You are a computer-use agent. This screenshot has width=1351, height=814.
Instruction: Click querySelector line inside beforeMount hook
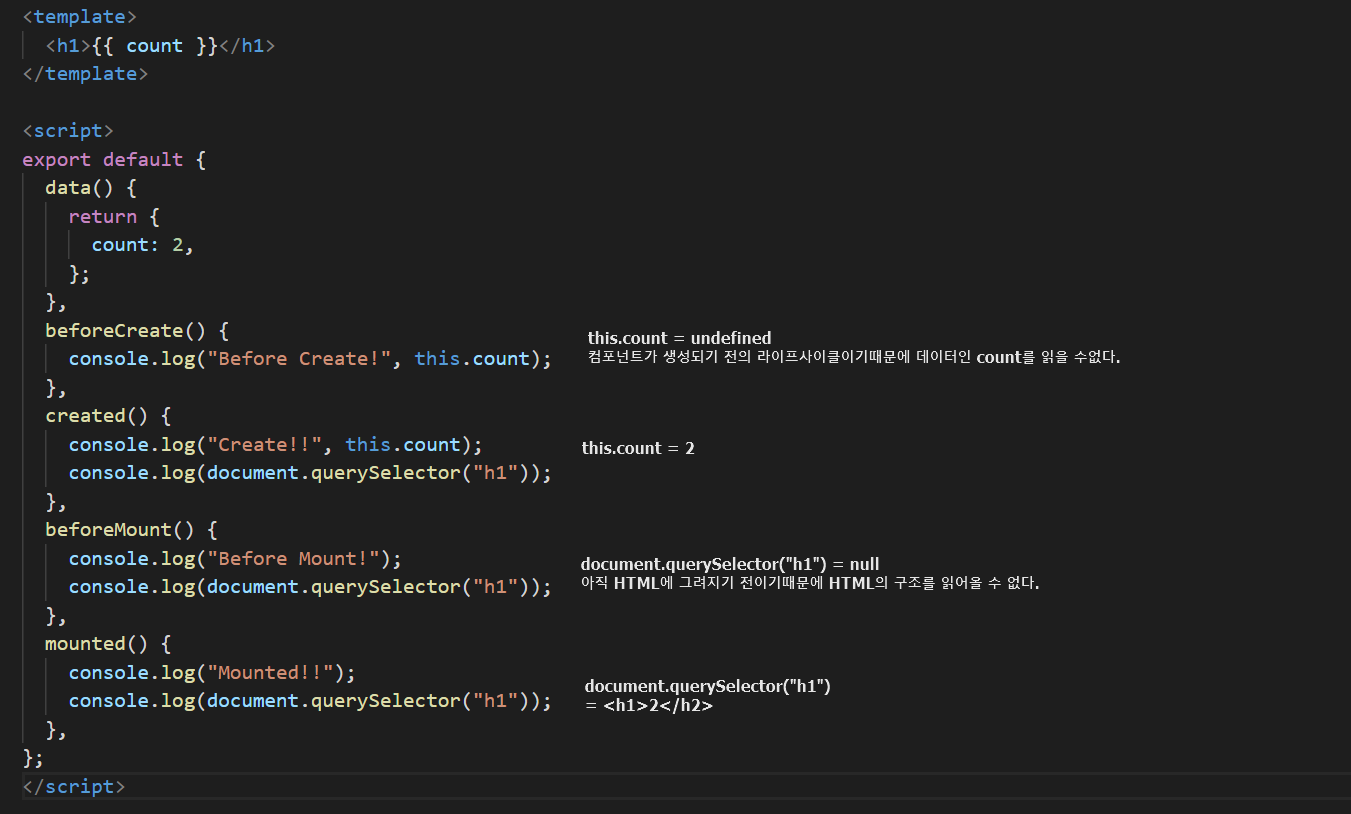coord(310,586)
